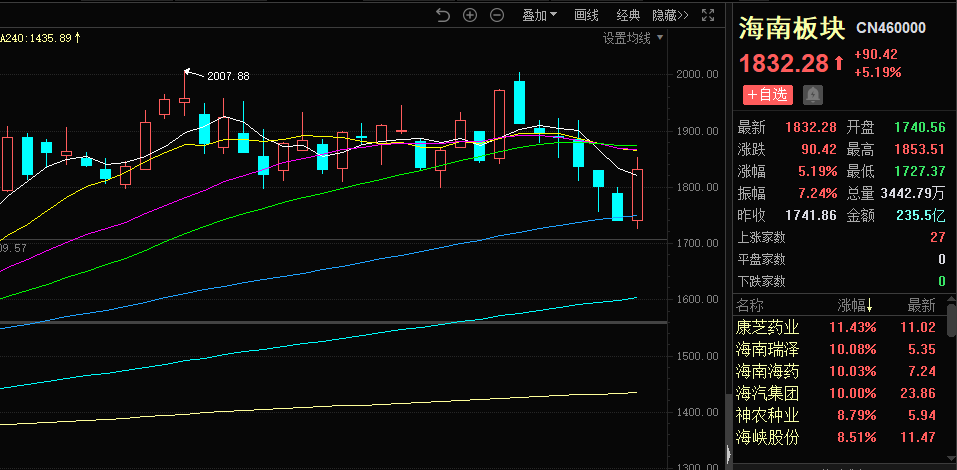Viewport: 957px width, 470px height.
Task: Select the 画线 drawing tool menu
Action: coord(586,15)
